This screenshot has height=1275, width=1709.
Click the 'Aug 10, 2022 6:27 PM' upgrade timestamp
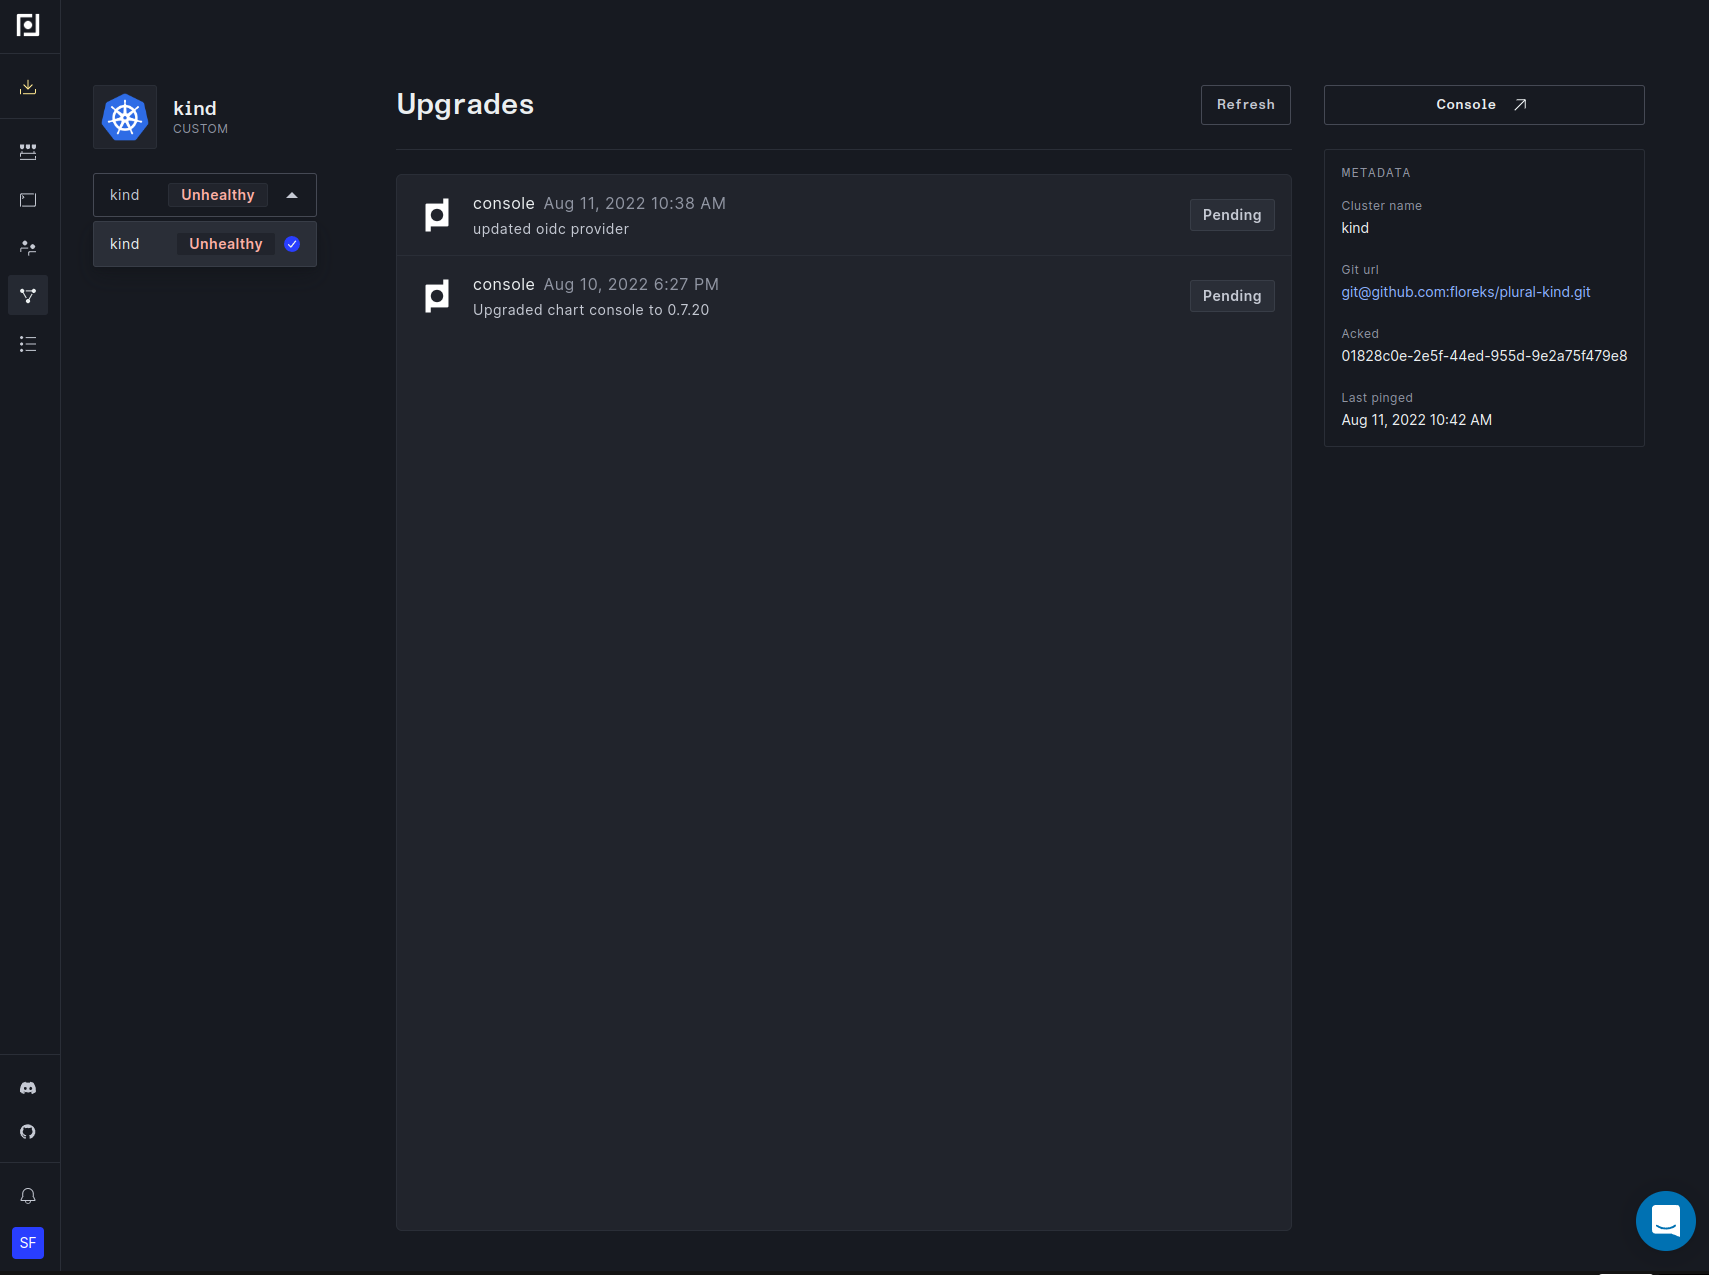click(631, 284)
